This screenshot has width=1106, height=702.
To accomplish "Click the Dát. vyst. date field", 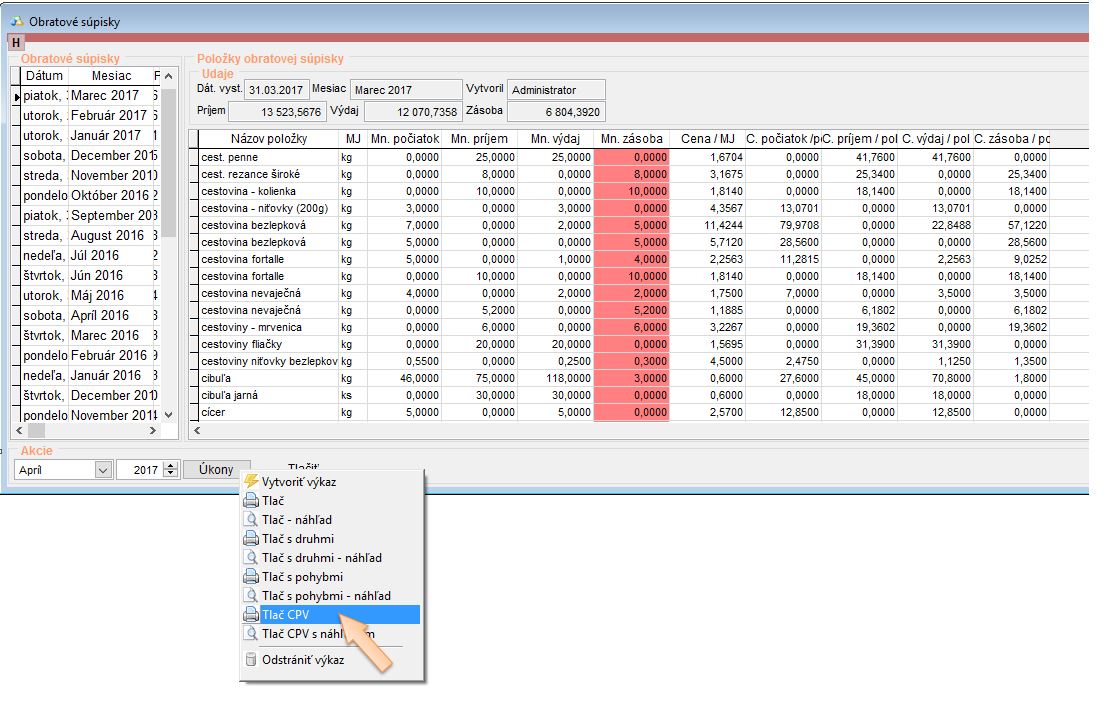I will tap(278, 90).
